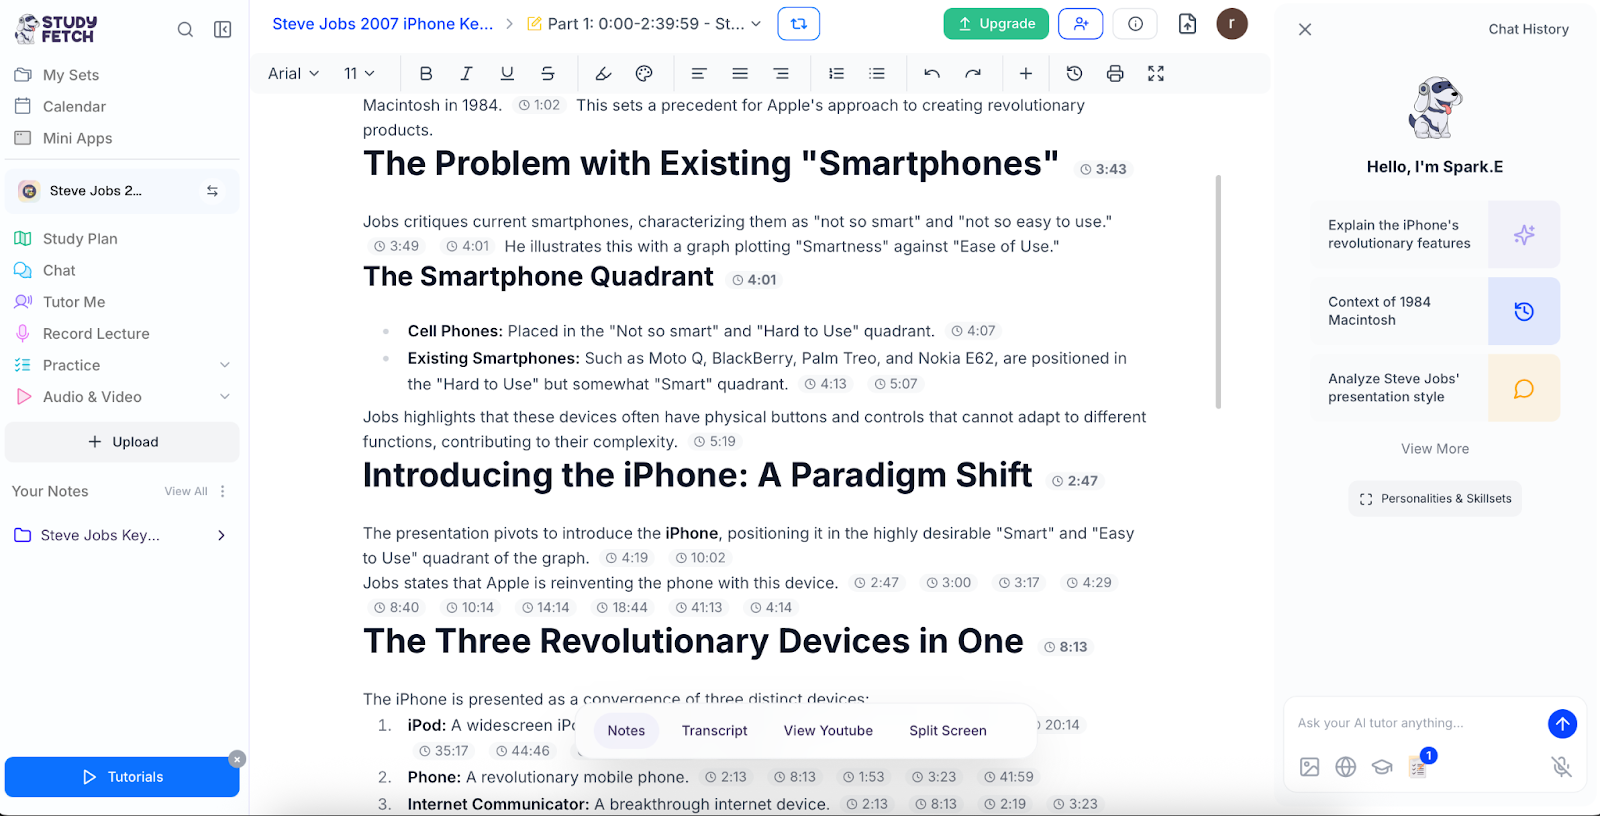Toggle strikethrough formatting
Viewport: 1600px width, 816px height.
pos(547,73)
